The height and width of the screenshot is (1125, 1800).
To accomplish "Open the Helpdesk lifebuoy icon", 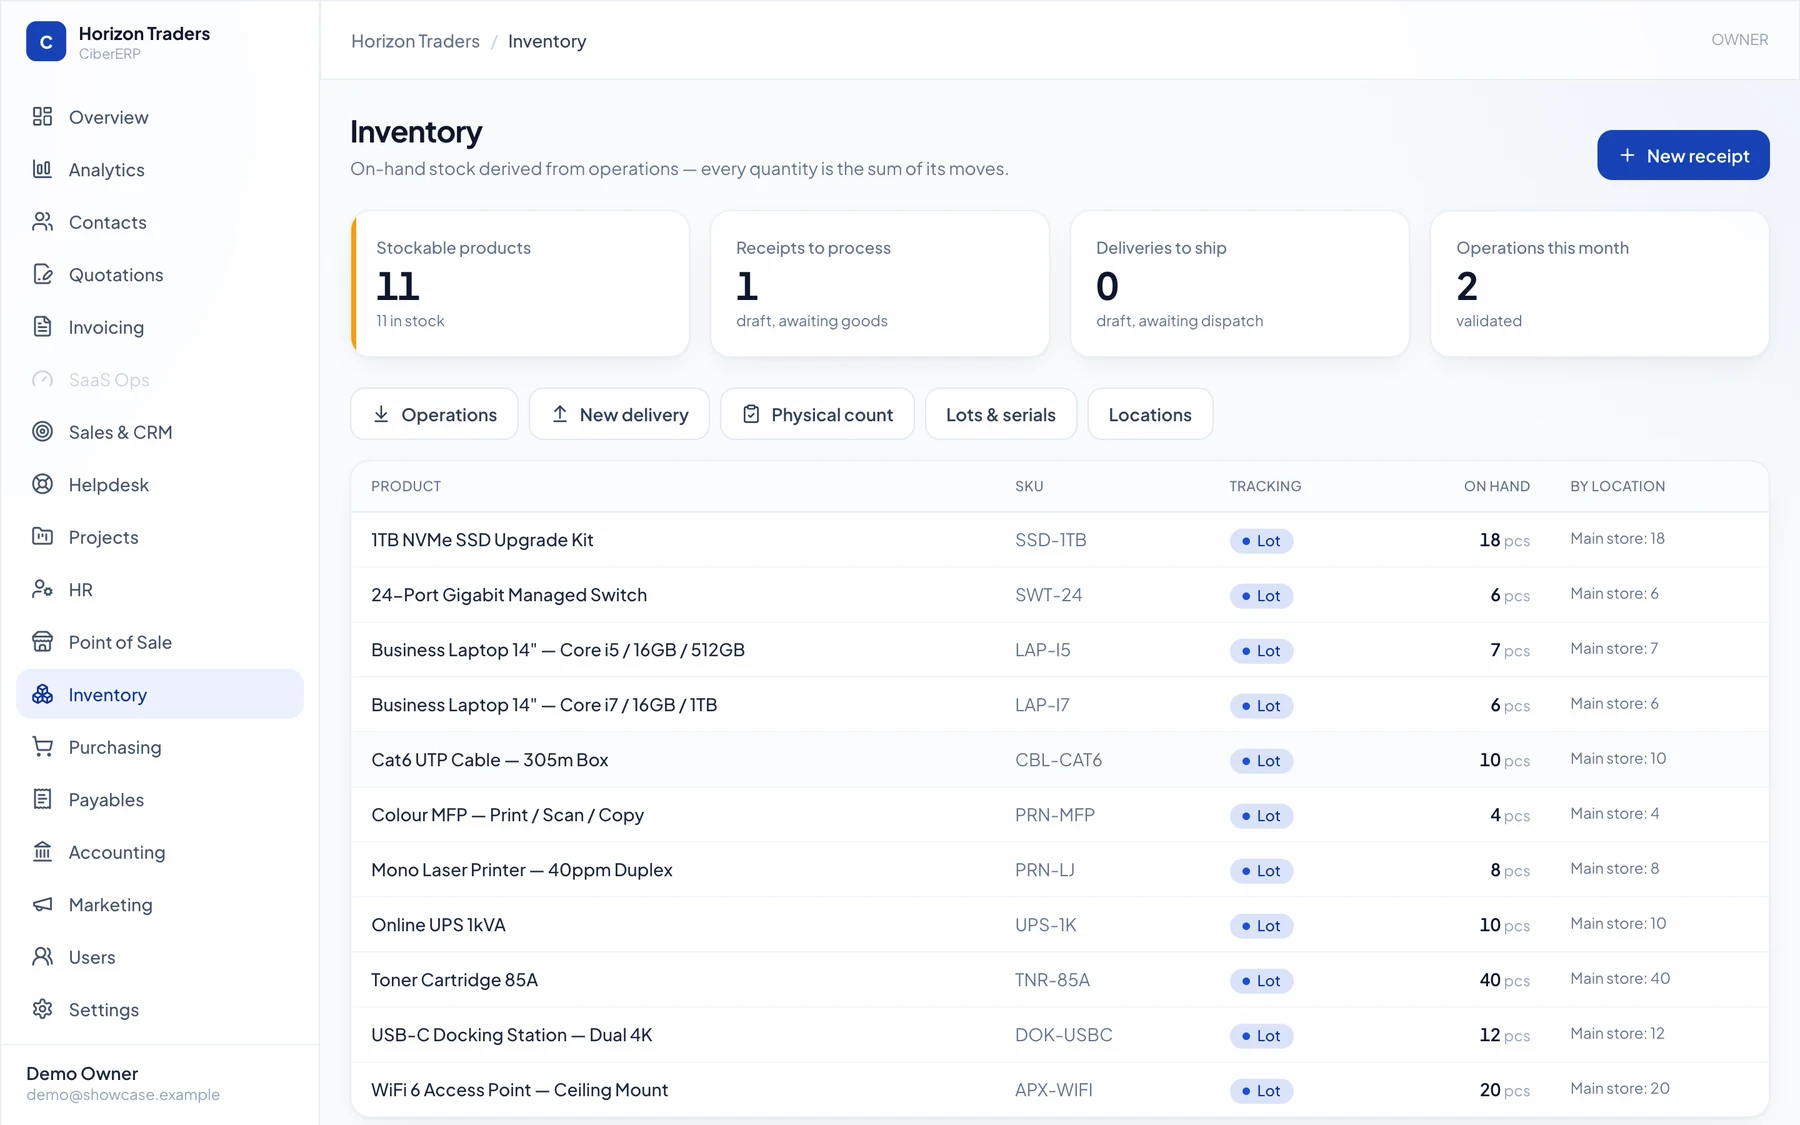I will pos(42,484).
